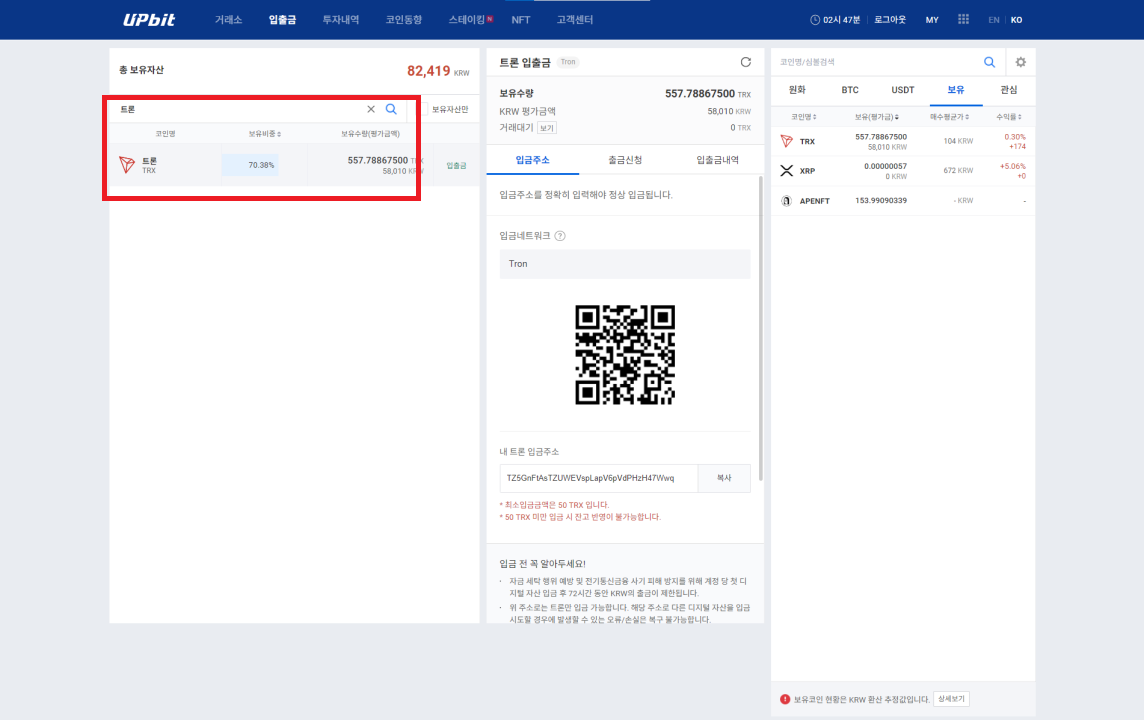Click the 보기 button next to 거래대기

click(547, 128)
